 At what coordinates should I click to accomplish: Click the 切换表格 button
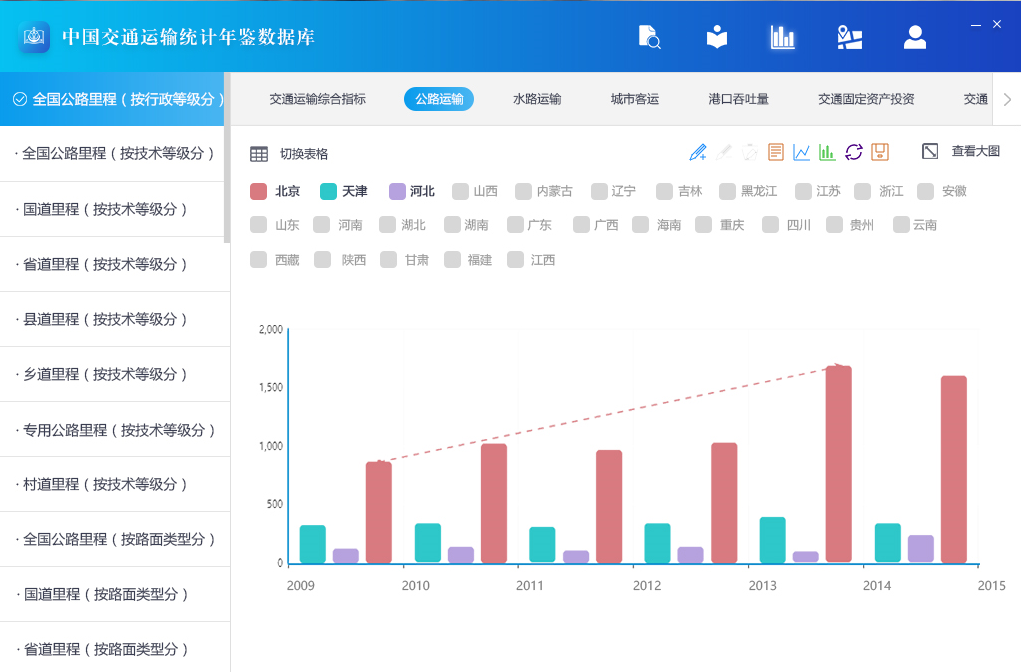click(x=289, y=154)
